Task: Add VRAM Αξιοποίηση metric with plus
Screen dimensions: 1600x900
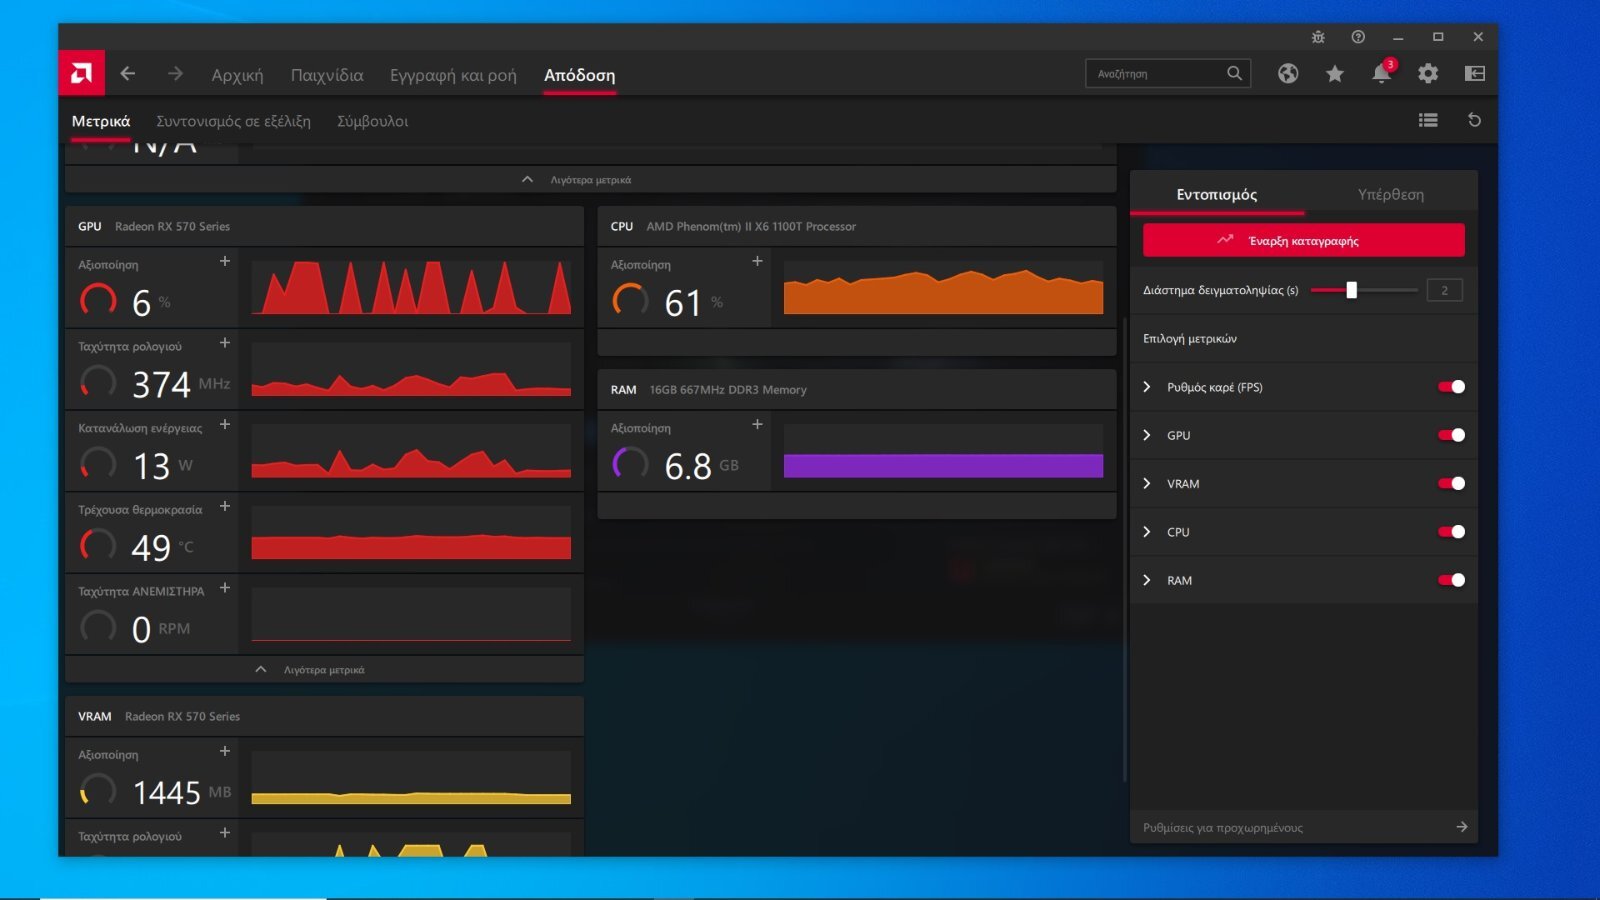Action: (x=225, y=751)
